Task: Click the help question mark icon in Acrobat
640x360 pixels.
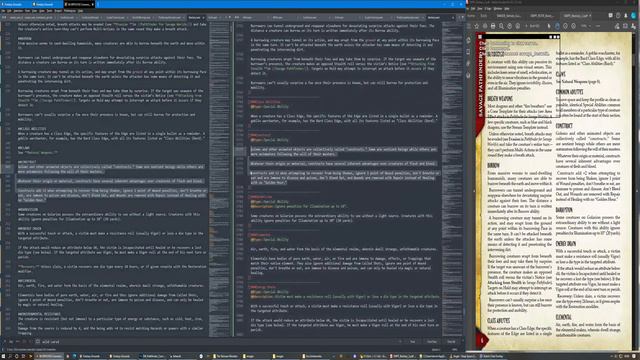Action: pyautogui.click(x=618, y=16)
